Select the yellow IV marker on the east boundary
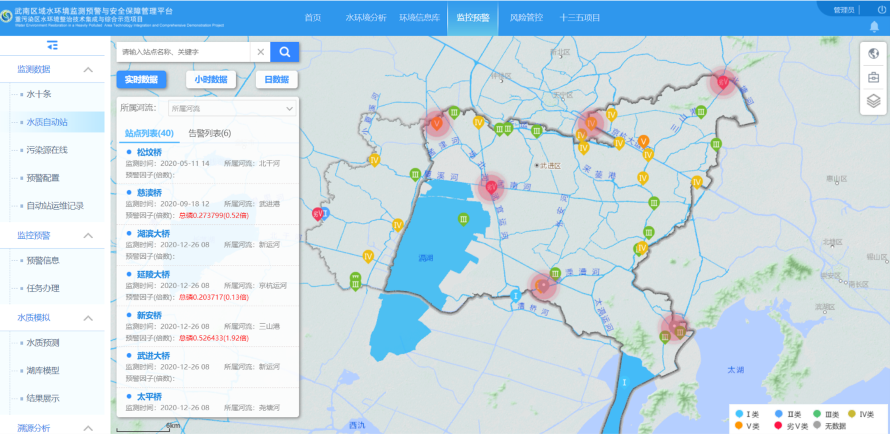The image size is (890, 434). (x=696, y=182)
